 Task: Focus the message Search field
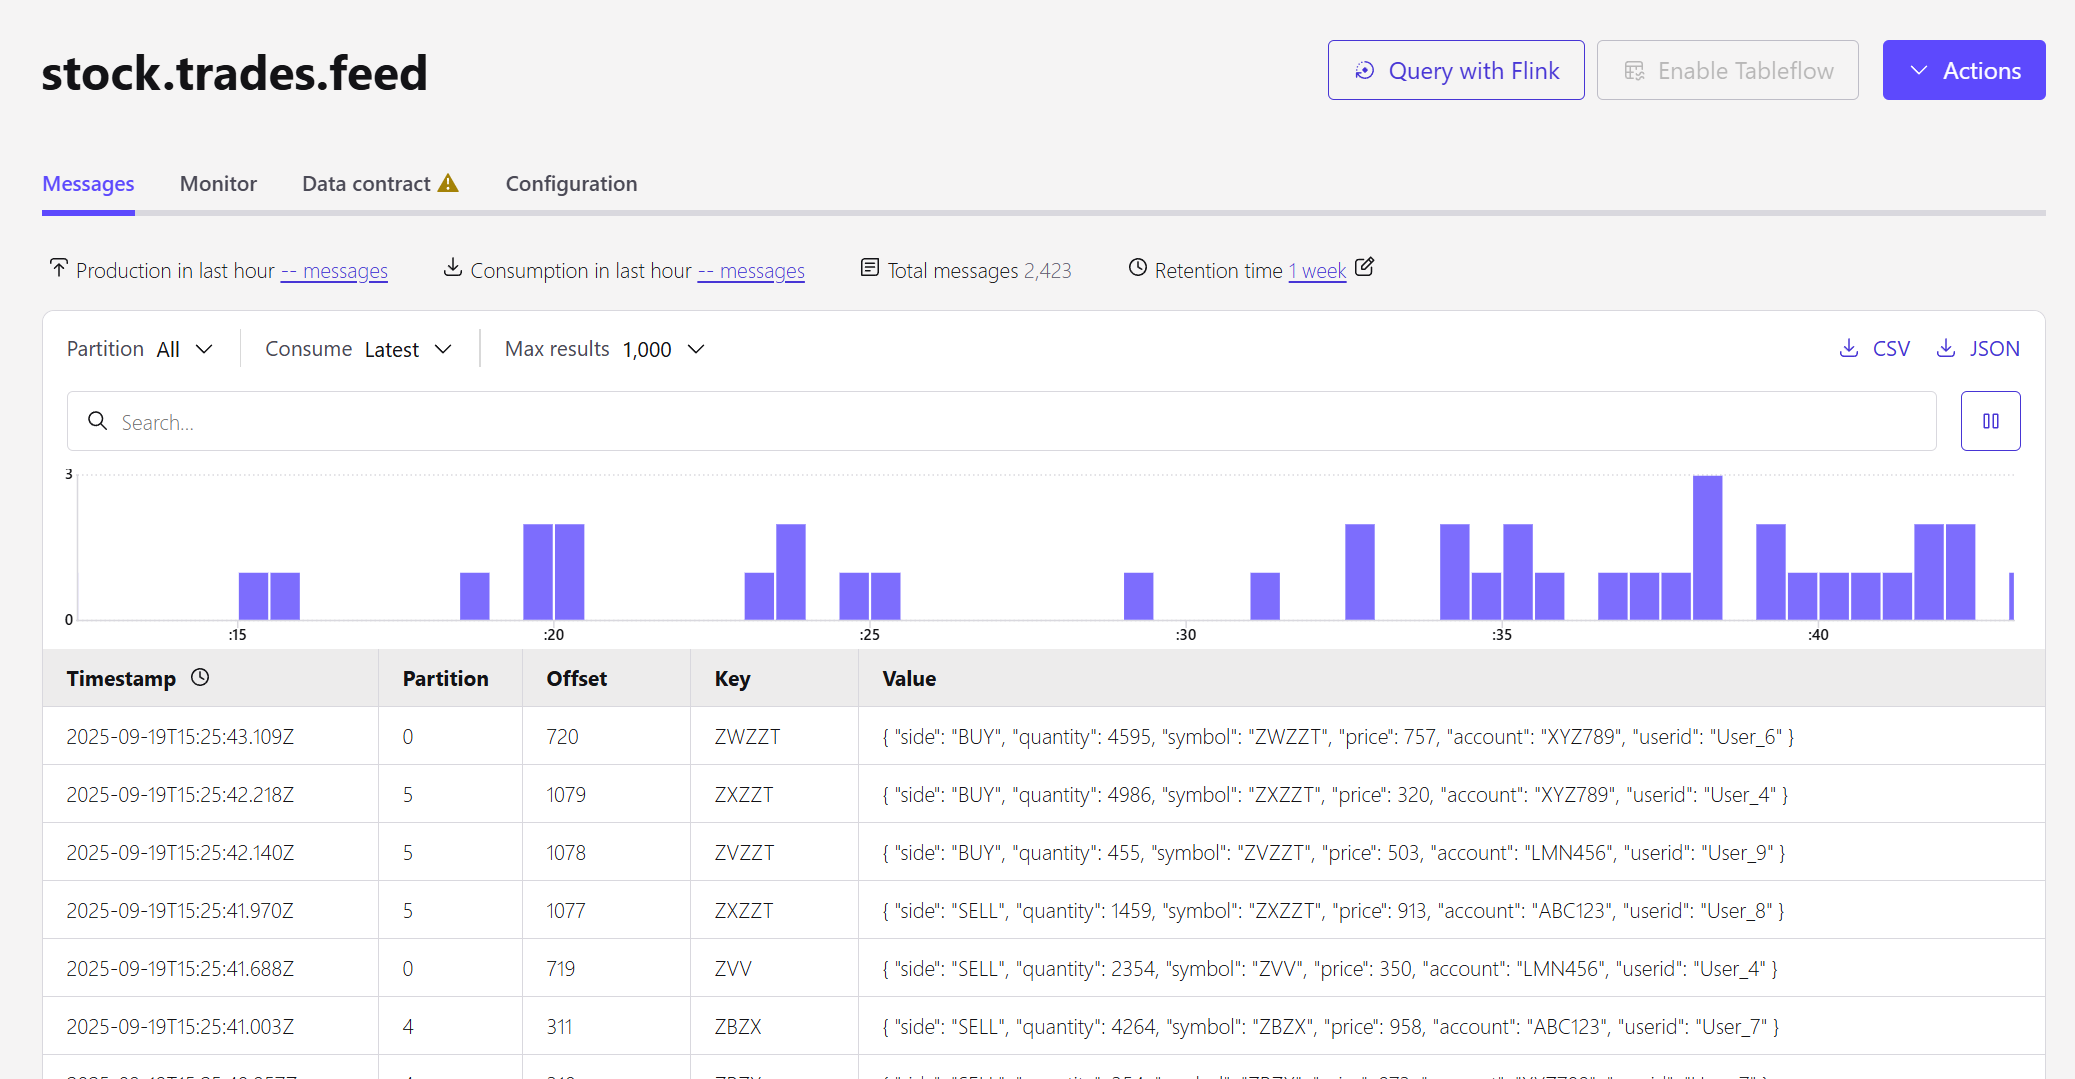tap(1000, 422)
